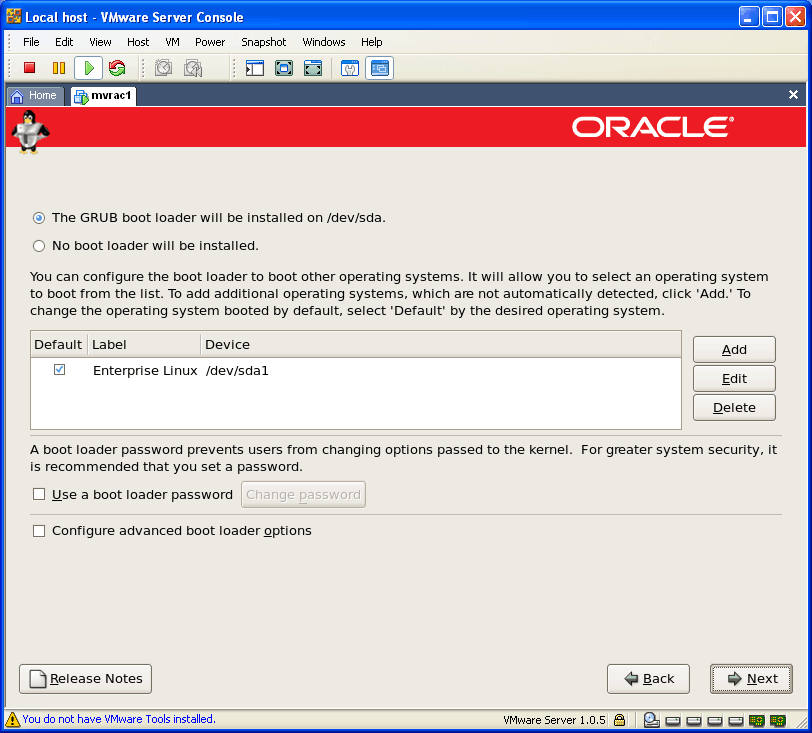This screenshot has width=812, height=733.
Task: Open the VM menu
Action: click(172, 42)
